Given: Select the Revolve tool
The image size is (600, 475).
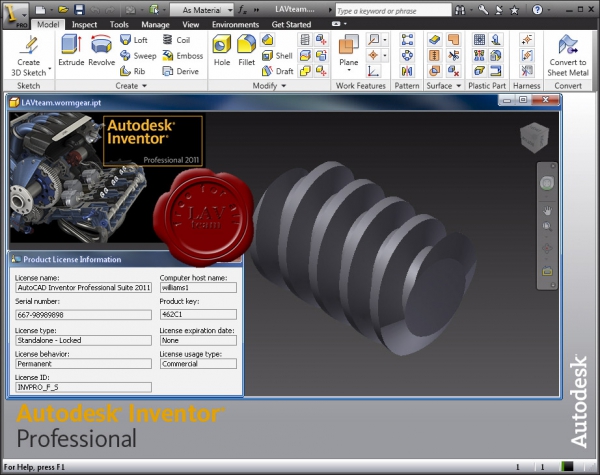Looking at the screenshot, I should coord(101,50).
